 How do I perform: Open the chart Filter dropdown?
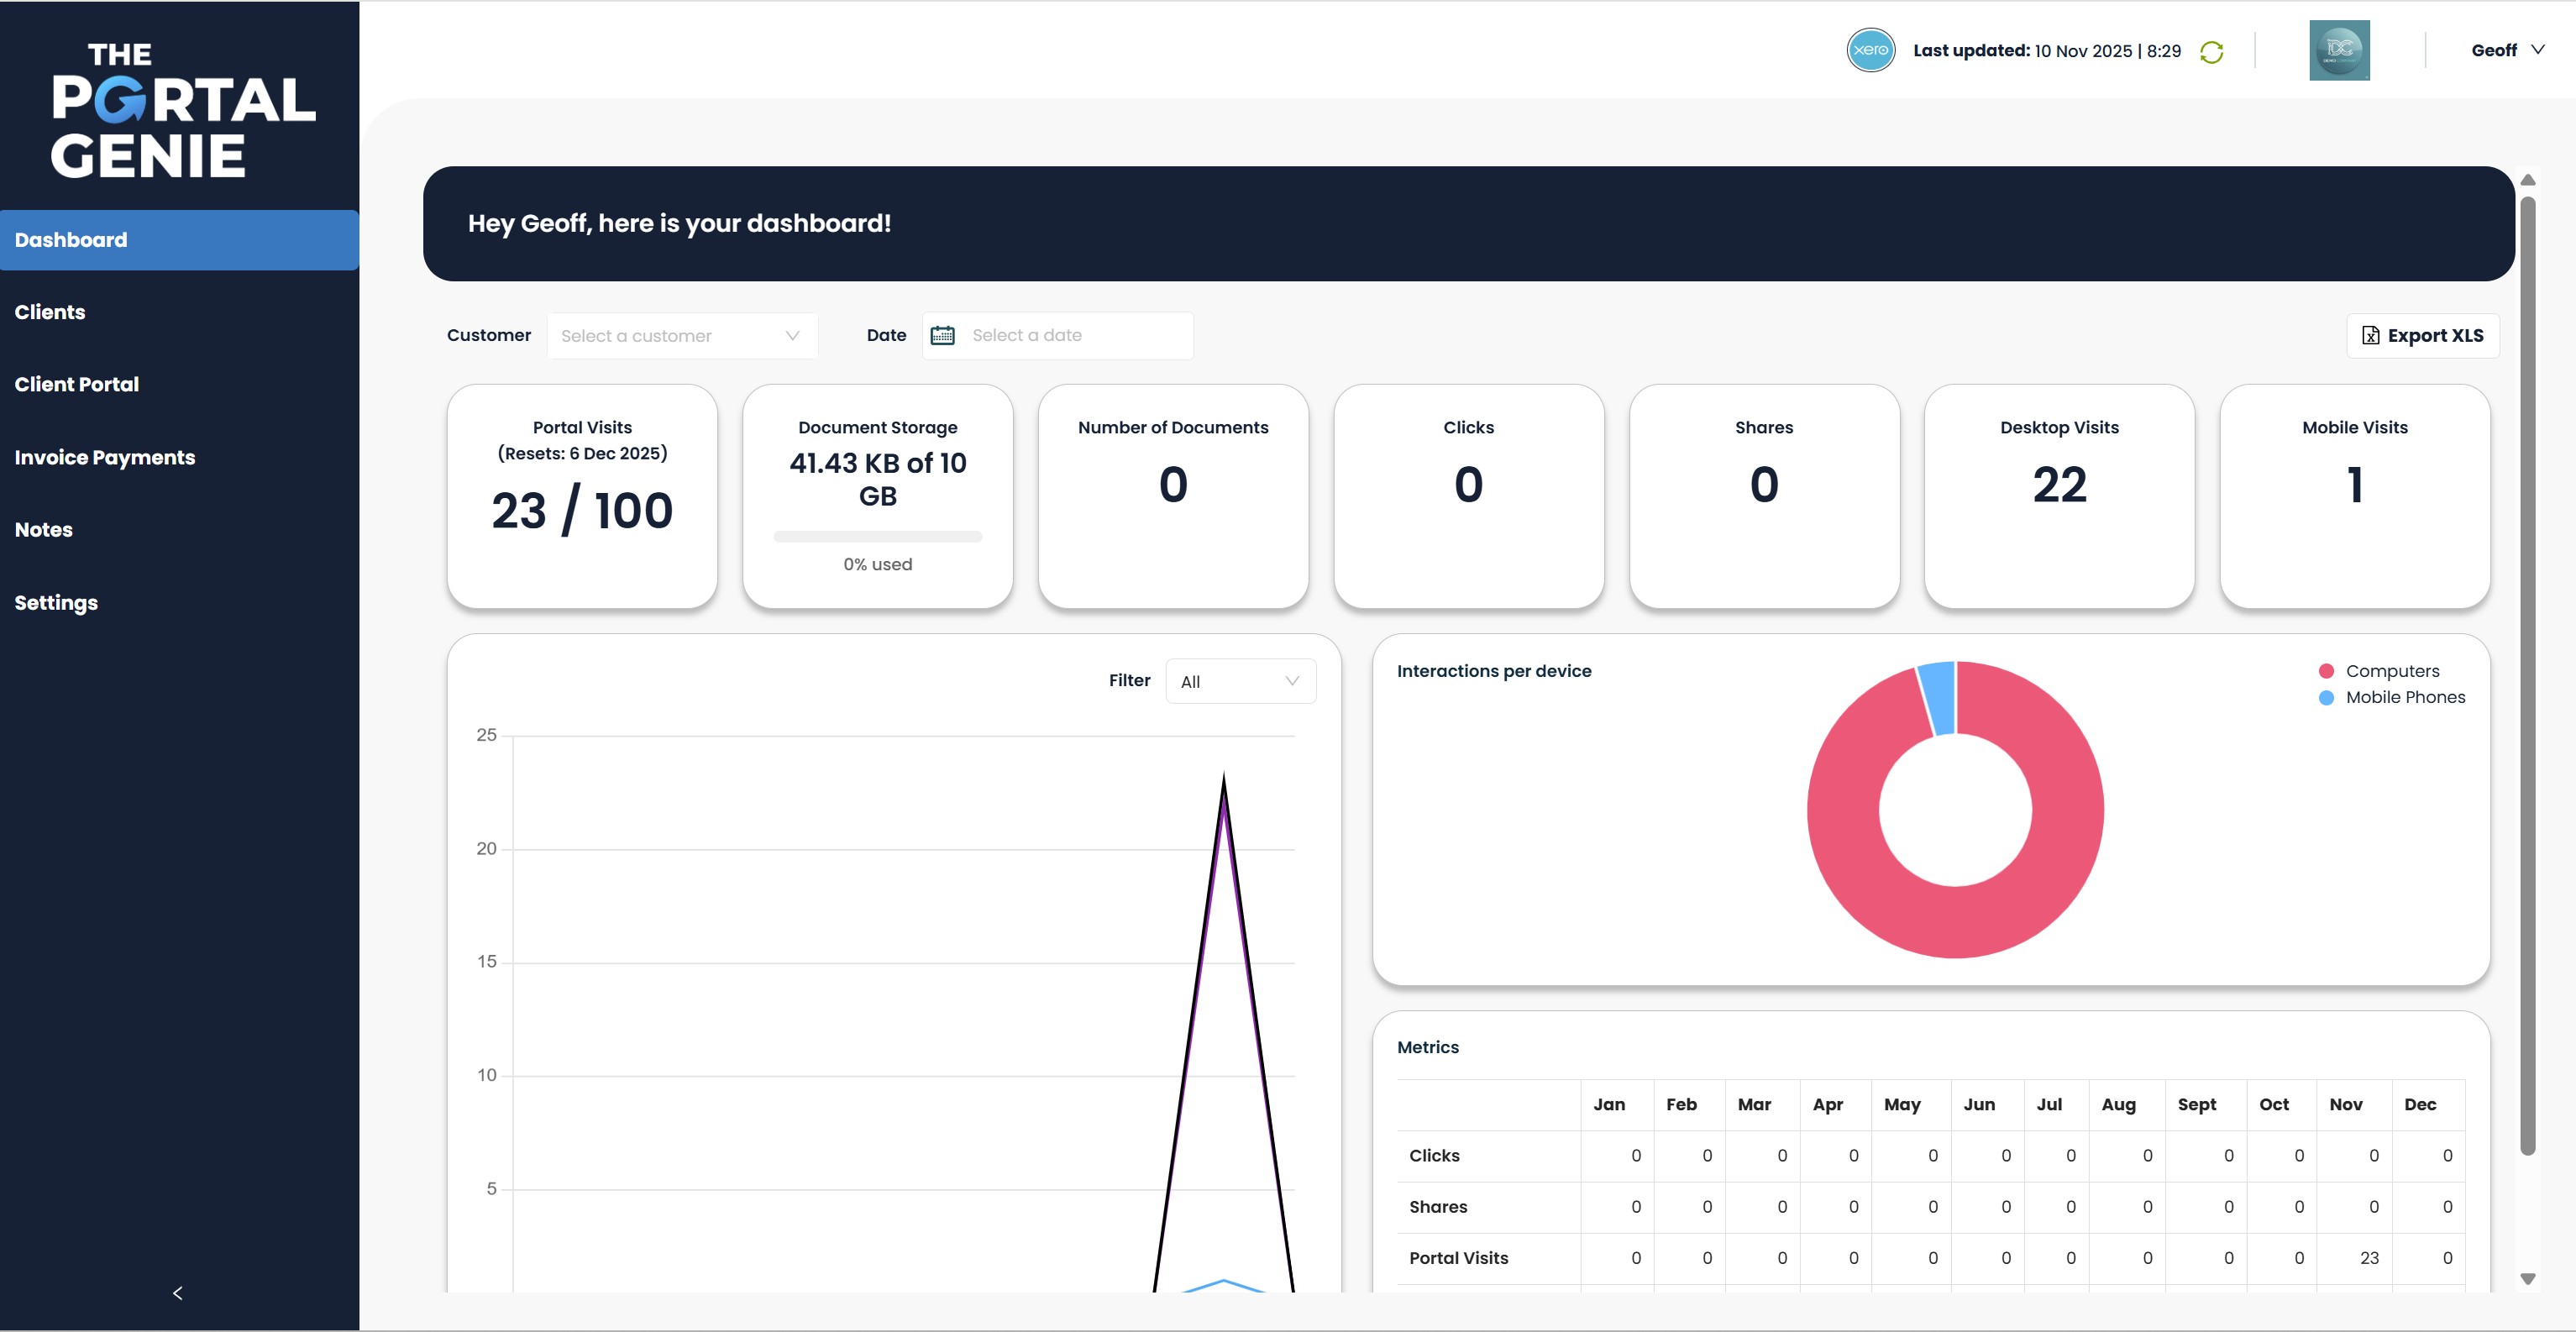point(1240,680)
